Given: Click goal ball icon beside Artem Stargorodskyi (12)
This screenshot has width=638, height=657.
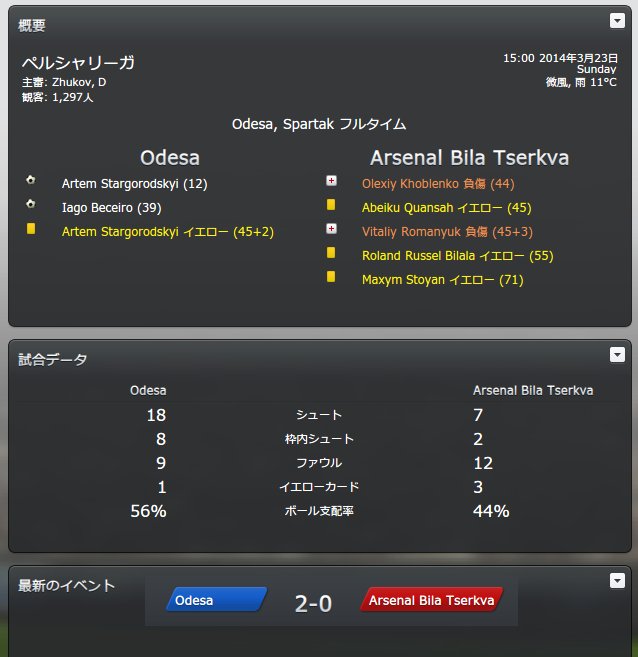Looking at the screenshot, I should (31, 180).
